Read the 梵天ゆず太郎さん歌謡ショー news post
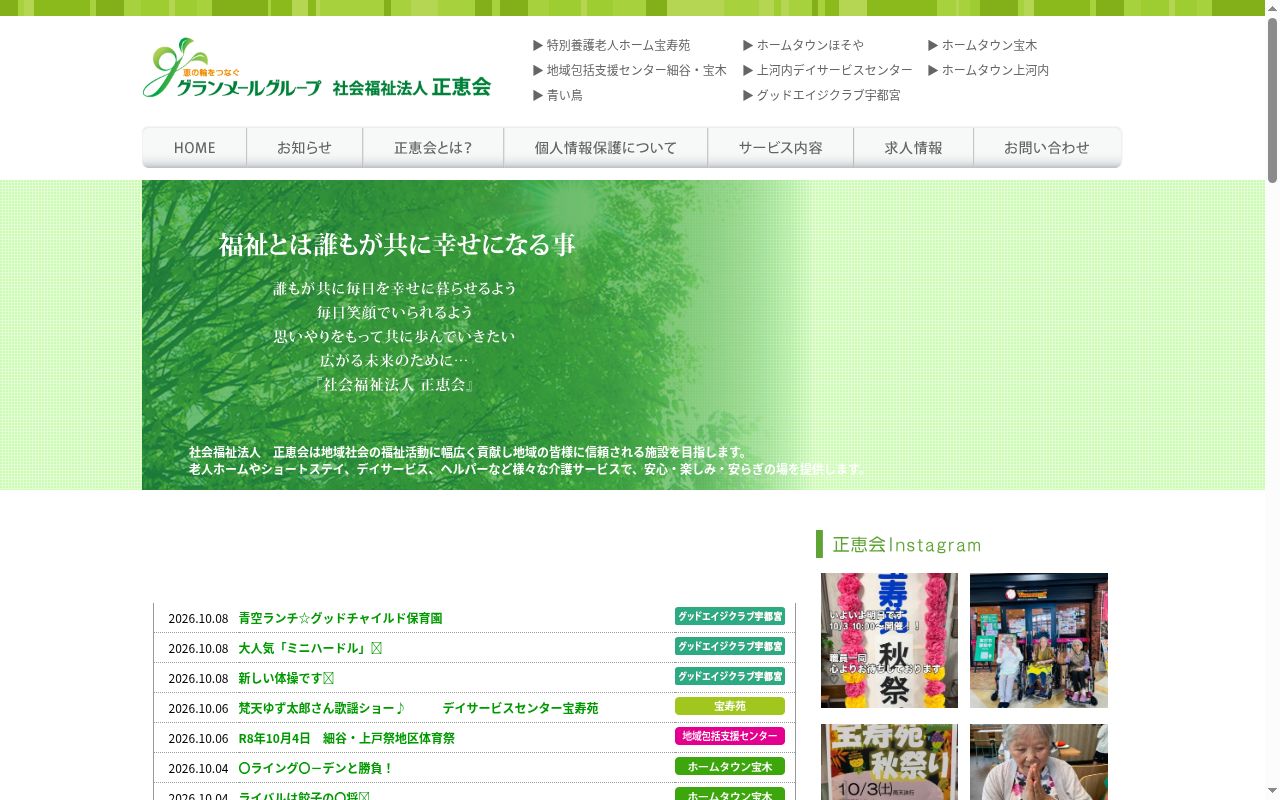1280x800 pixels. 418,708
